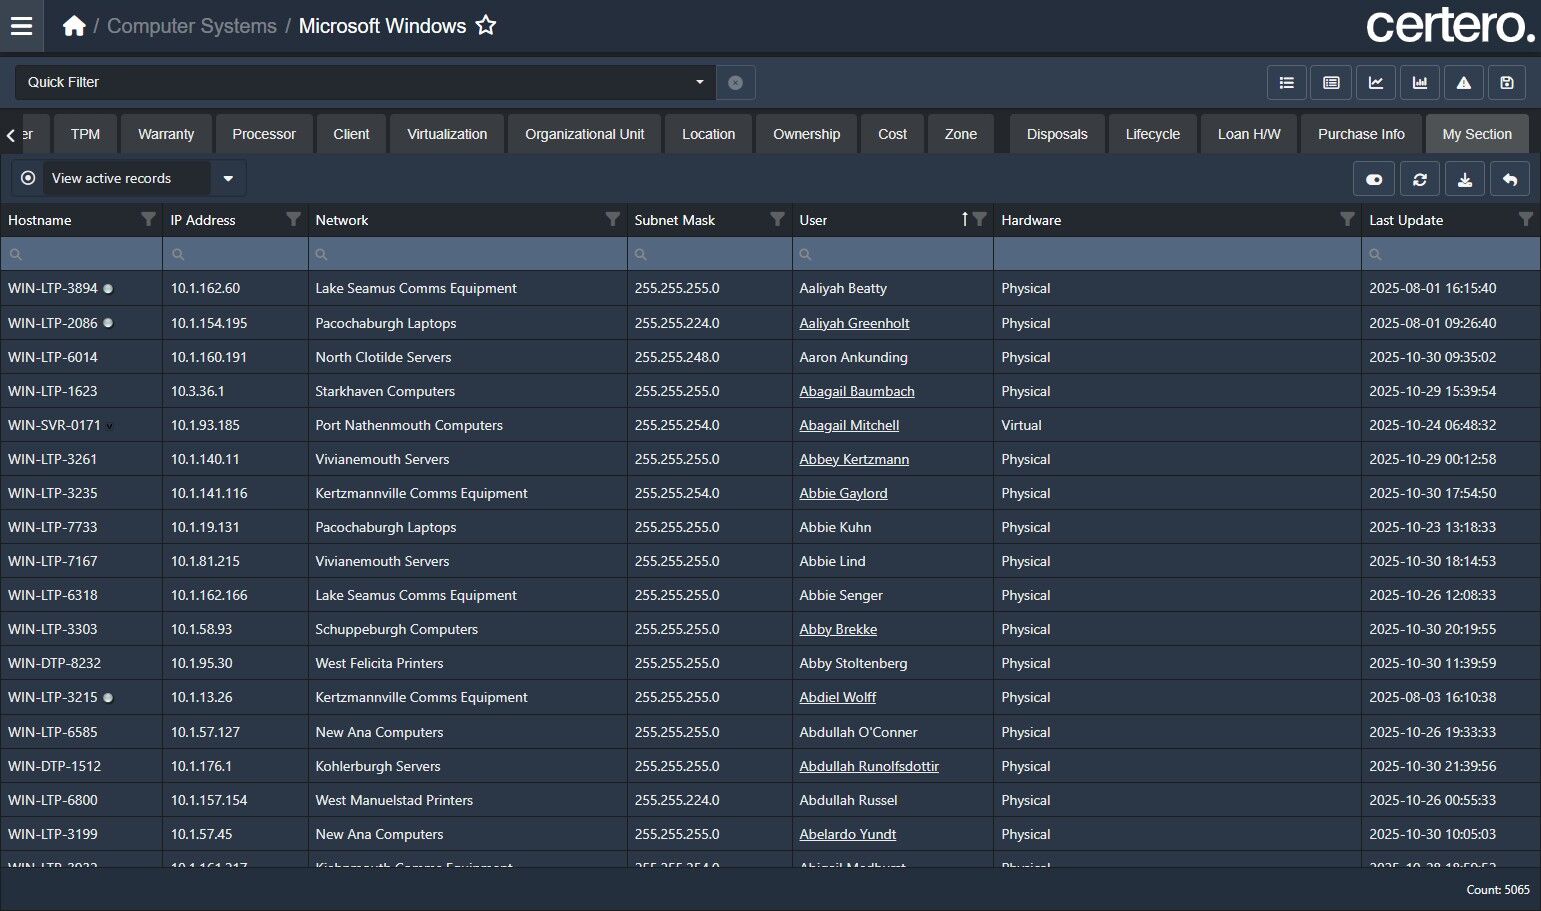Open the bar chart view
This screenshot has width=1541, height=911.
(1420, 83)
